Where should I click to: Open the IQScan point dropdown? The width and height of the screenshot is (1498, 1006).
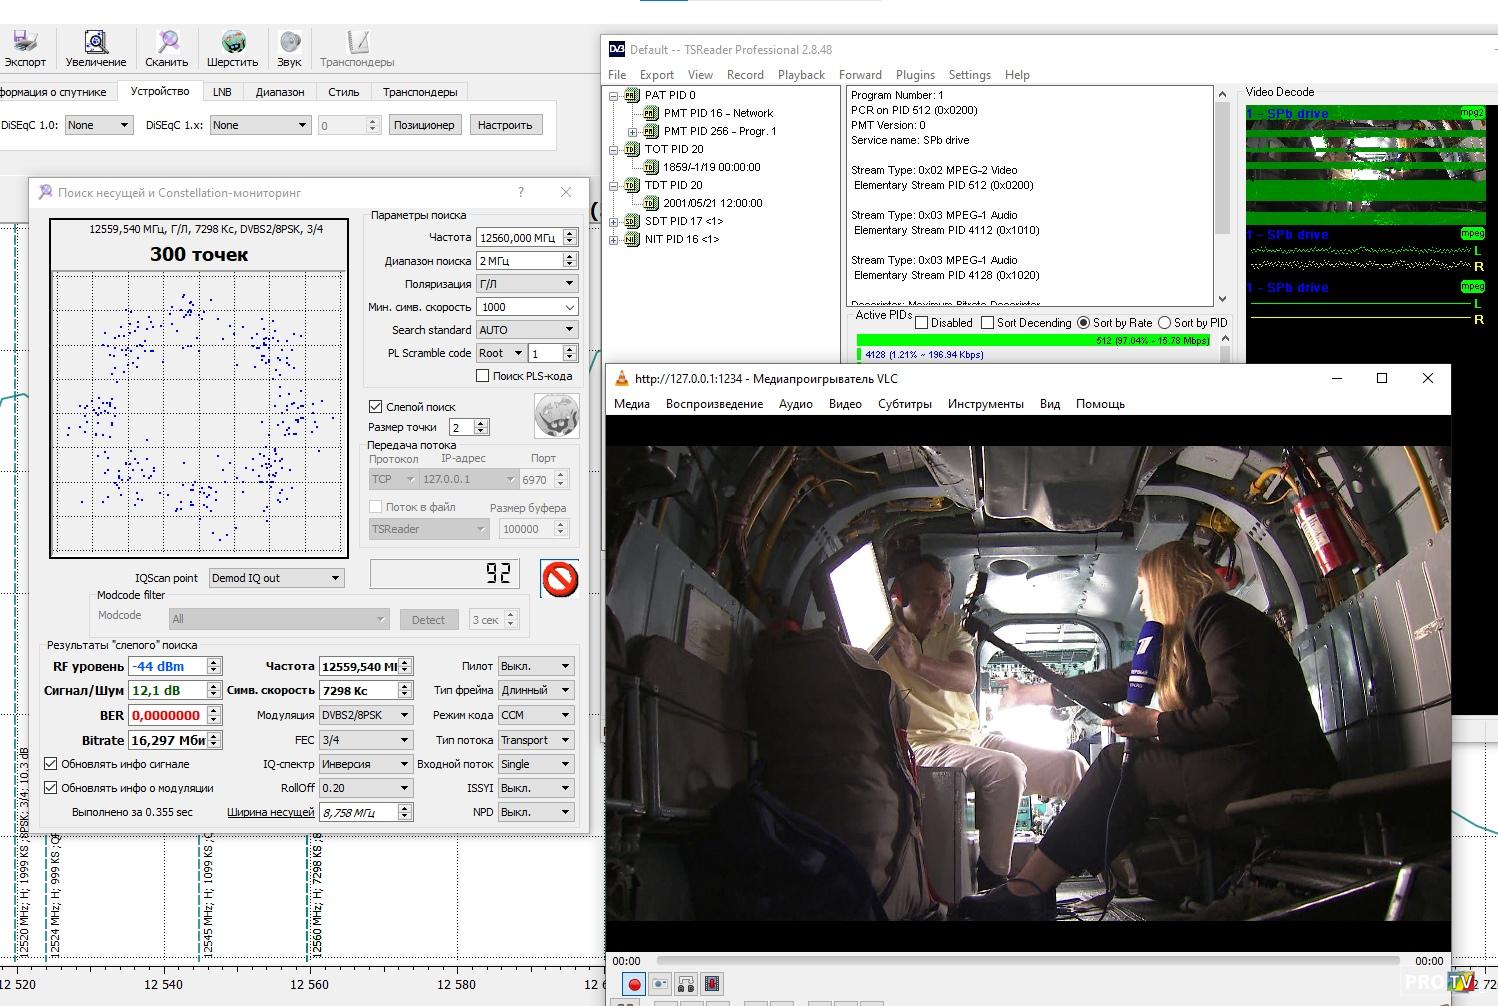click(276, 578)
